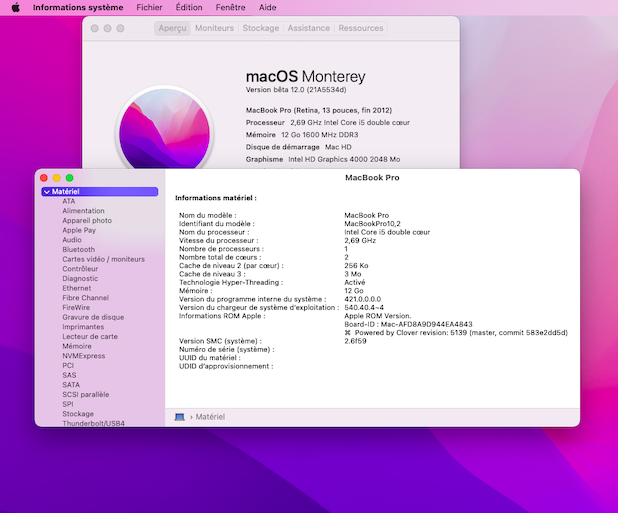This screenshot has width=618, height=513.
Task: Open the Informations système menu
Action: coord(78,7)
